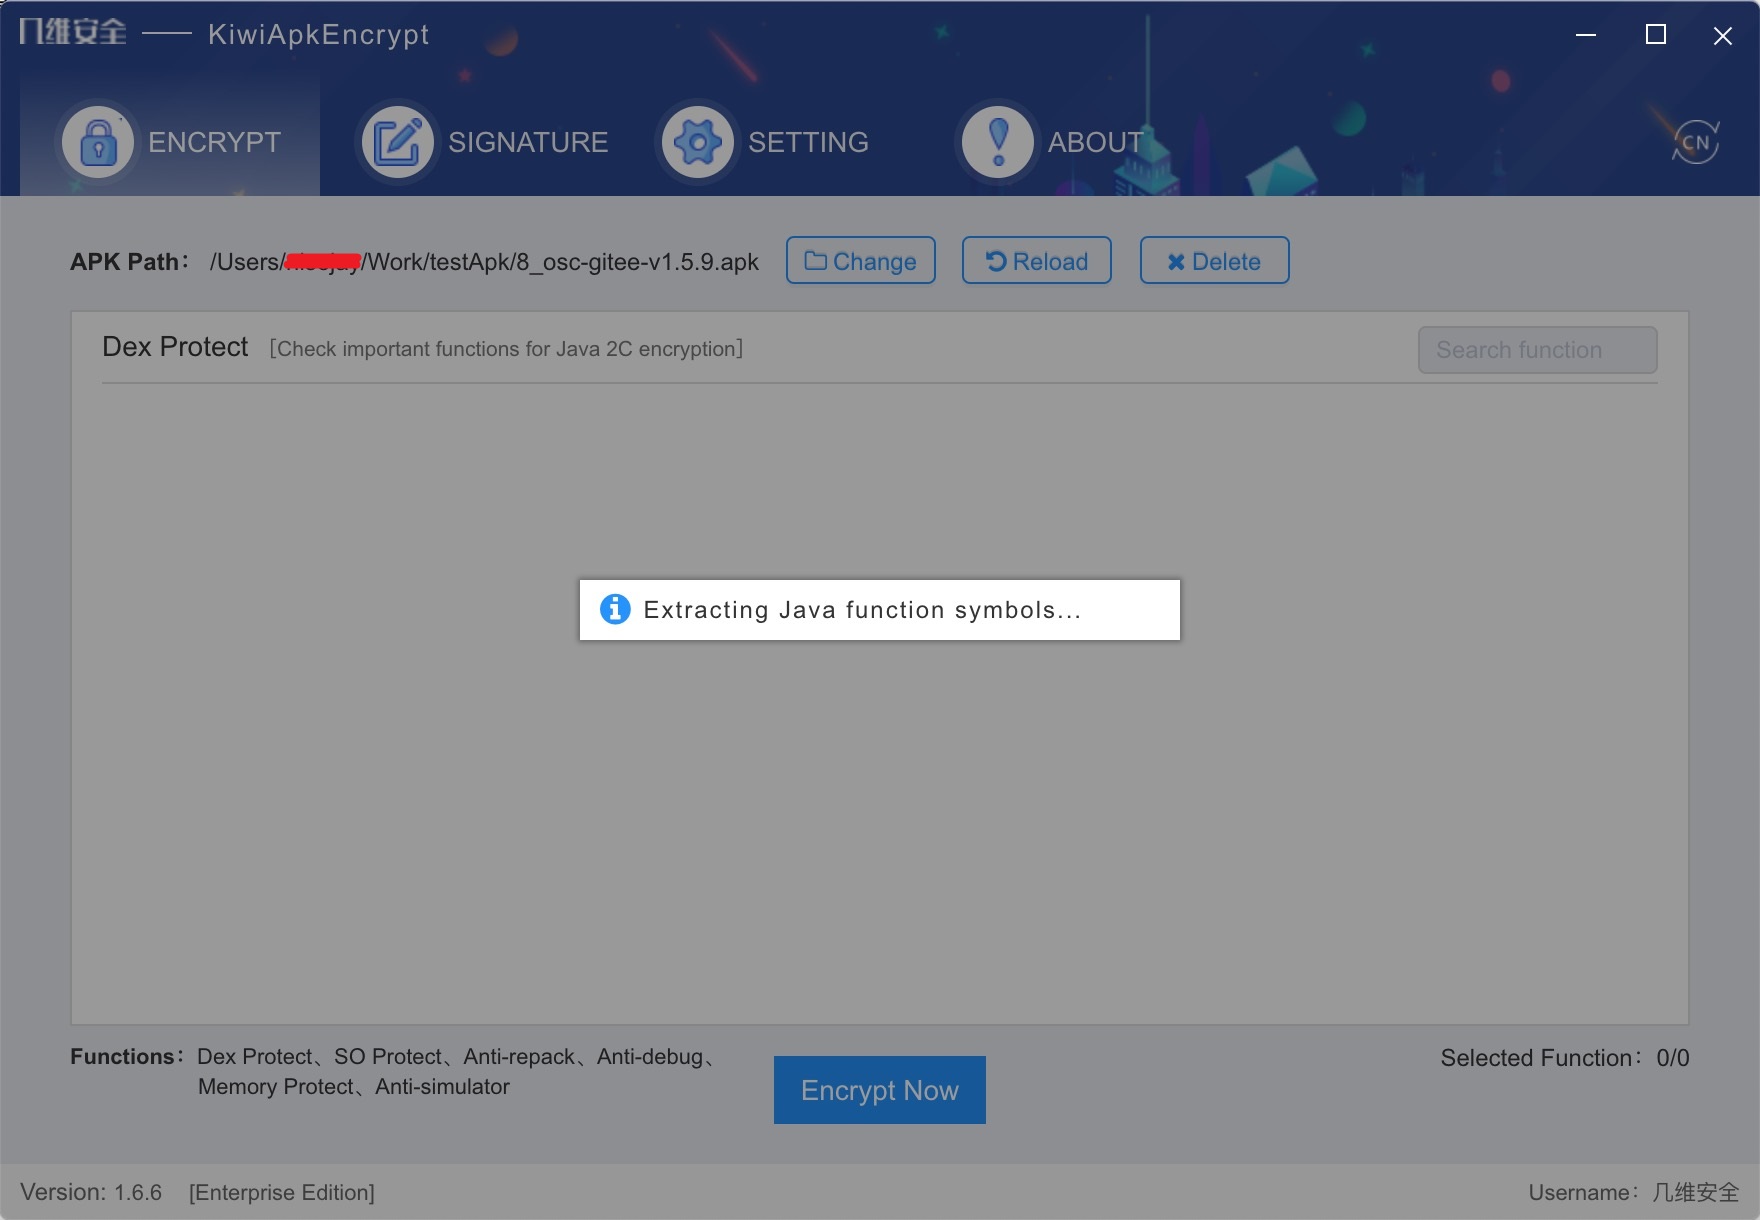Click the APK path text

coord(484,262)
